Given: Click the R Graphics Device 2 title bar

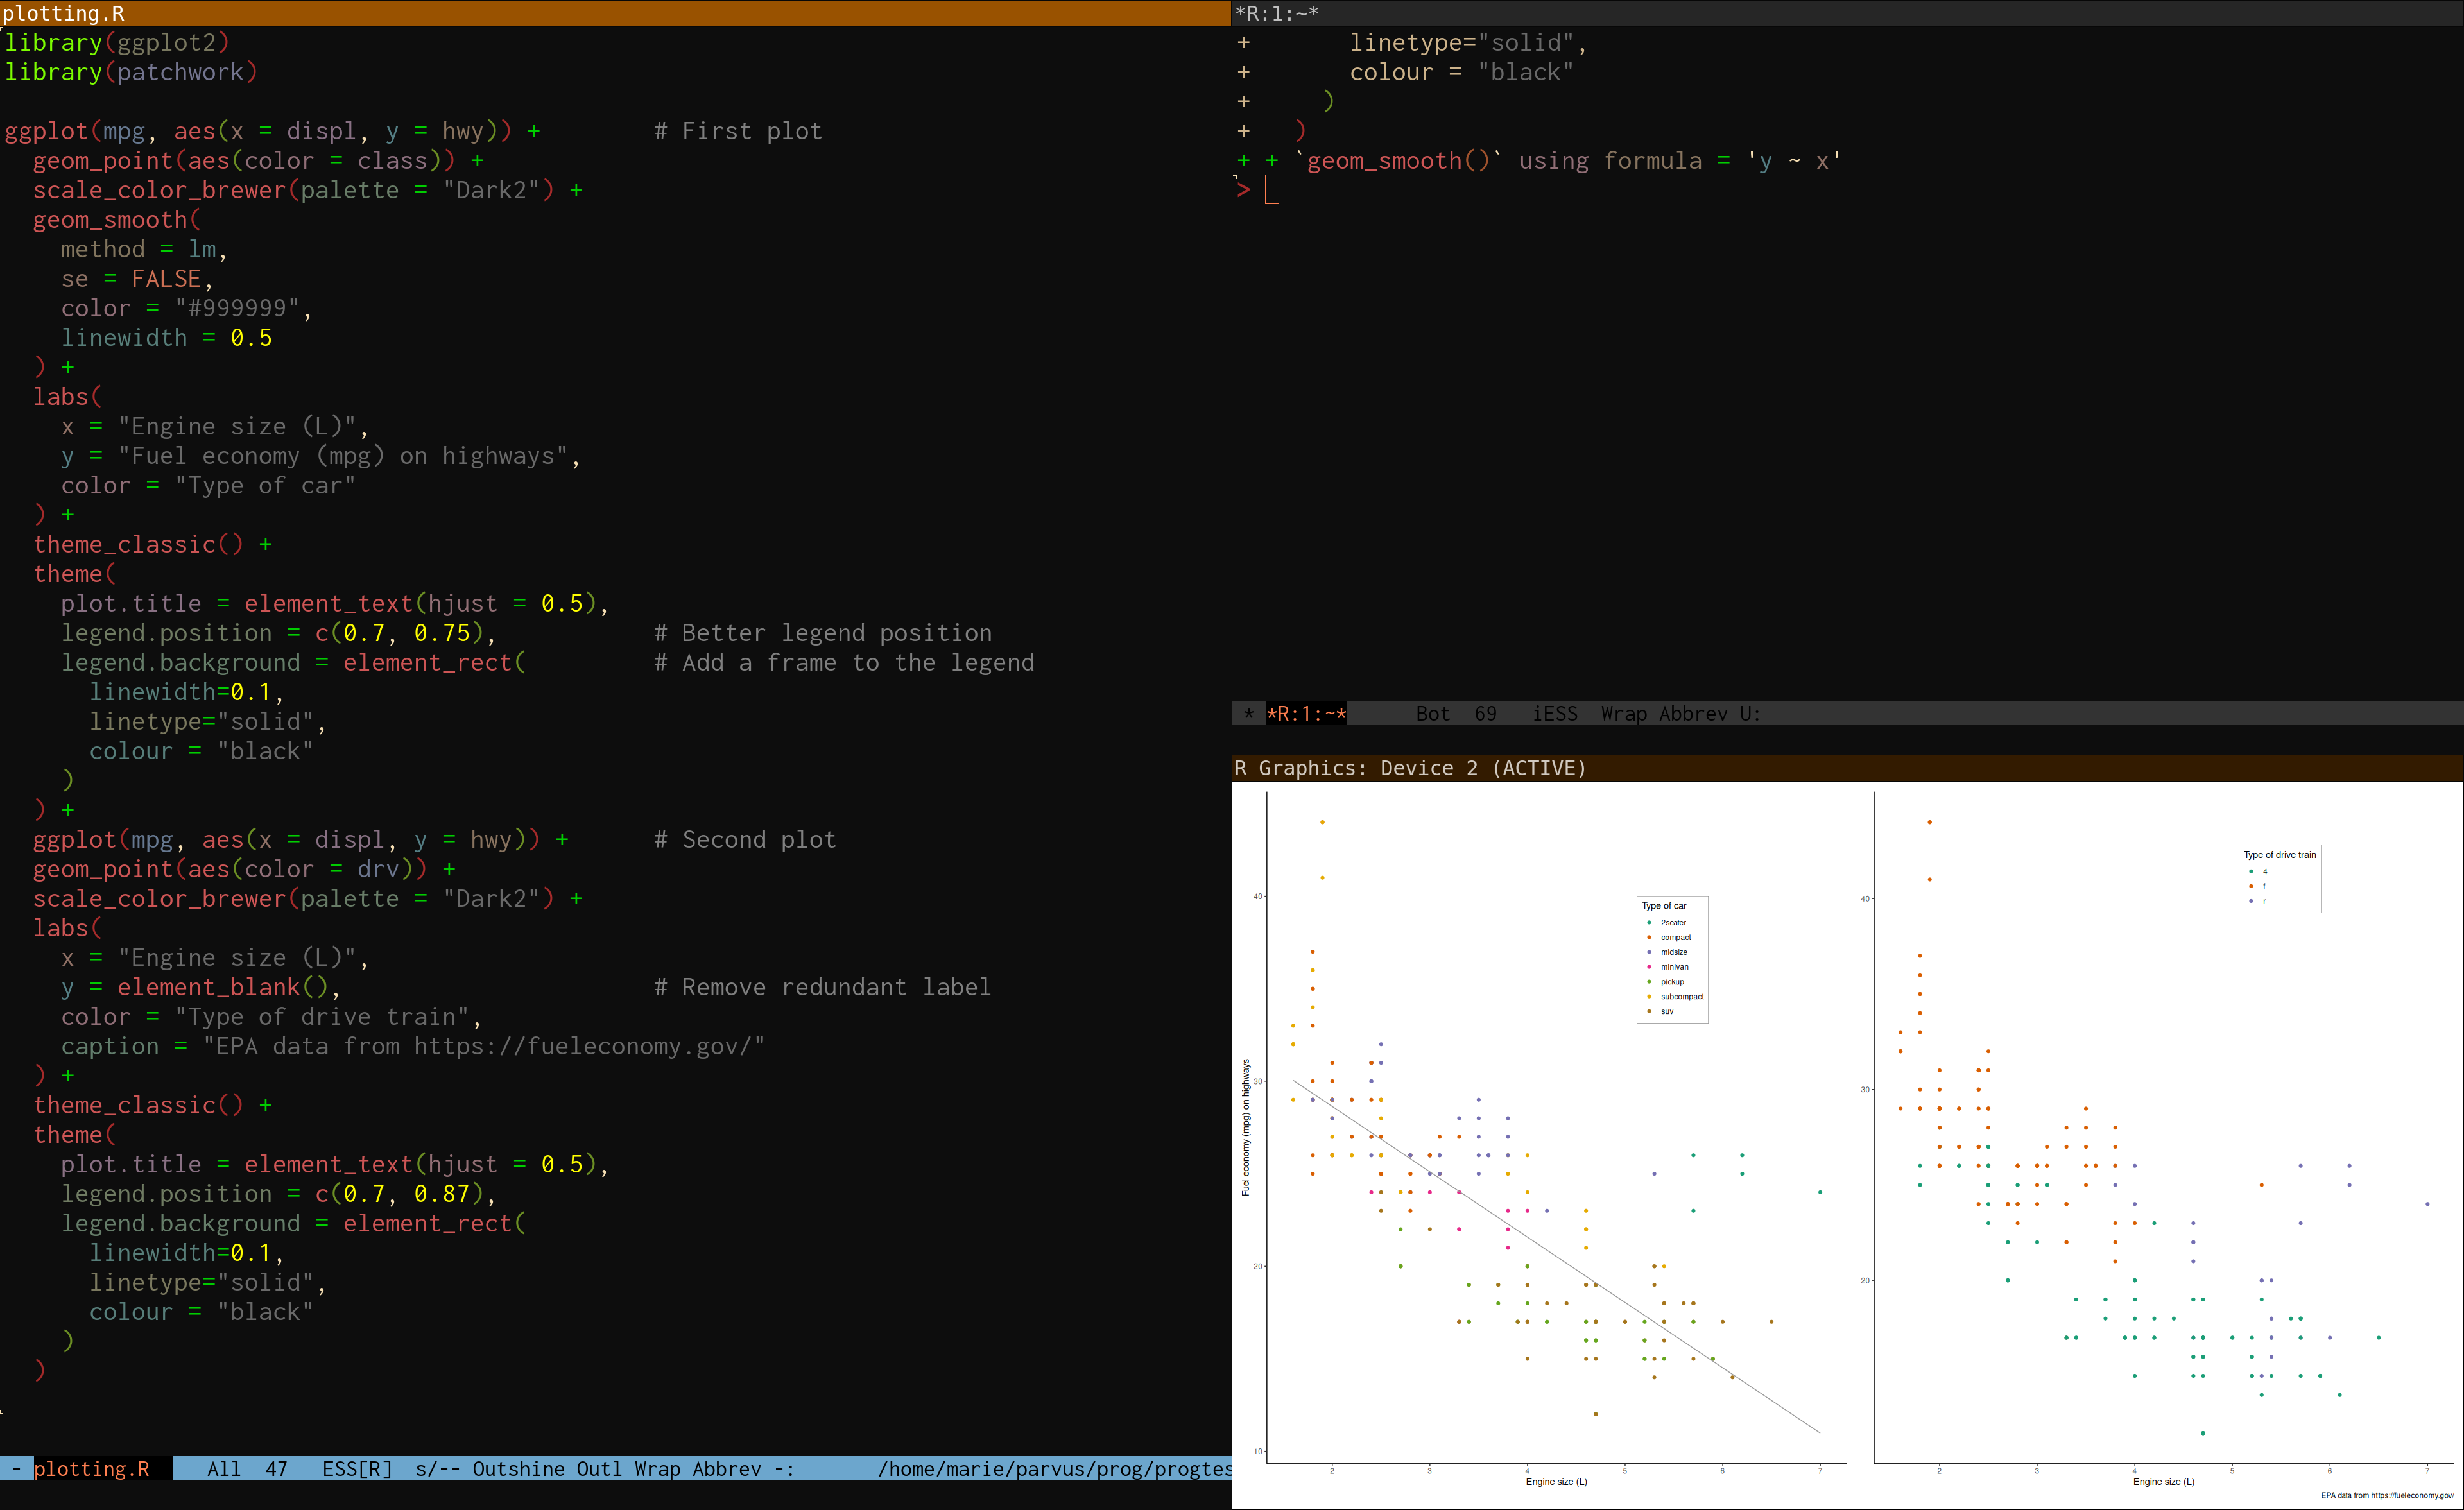Looking at the screenshot, I should [1410, 768].
